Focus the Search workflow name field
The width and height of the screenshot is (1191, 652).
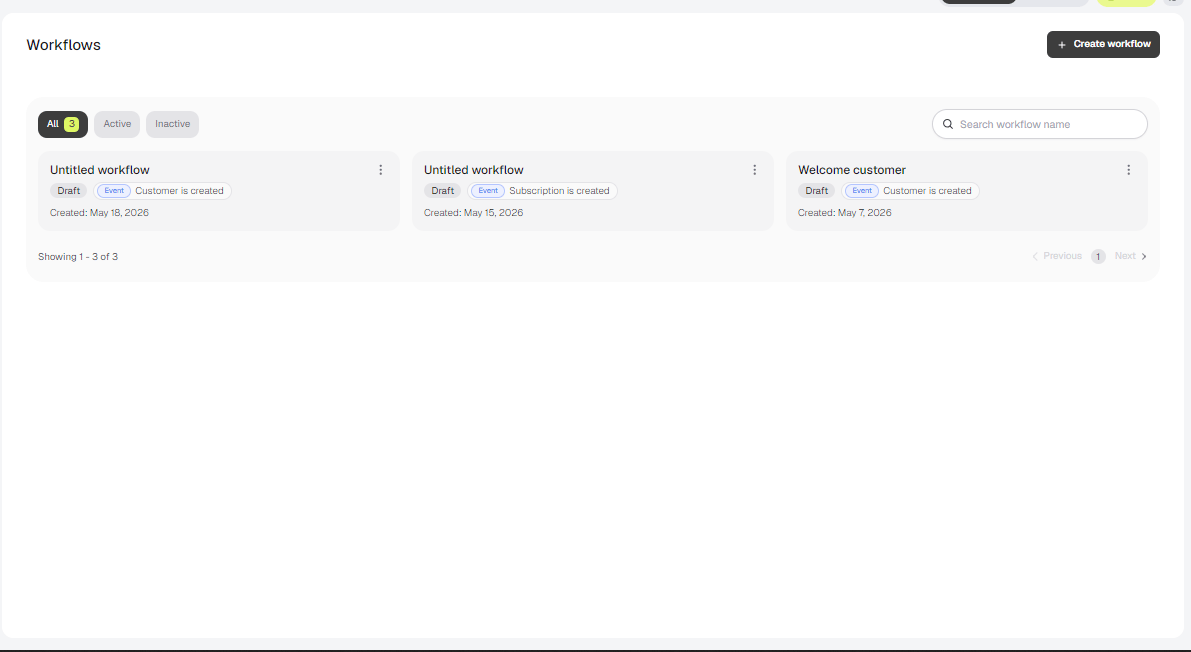(x=1040, y=124)
